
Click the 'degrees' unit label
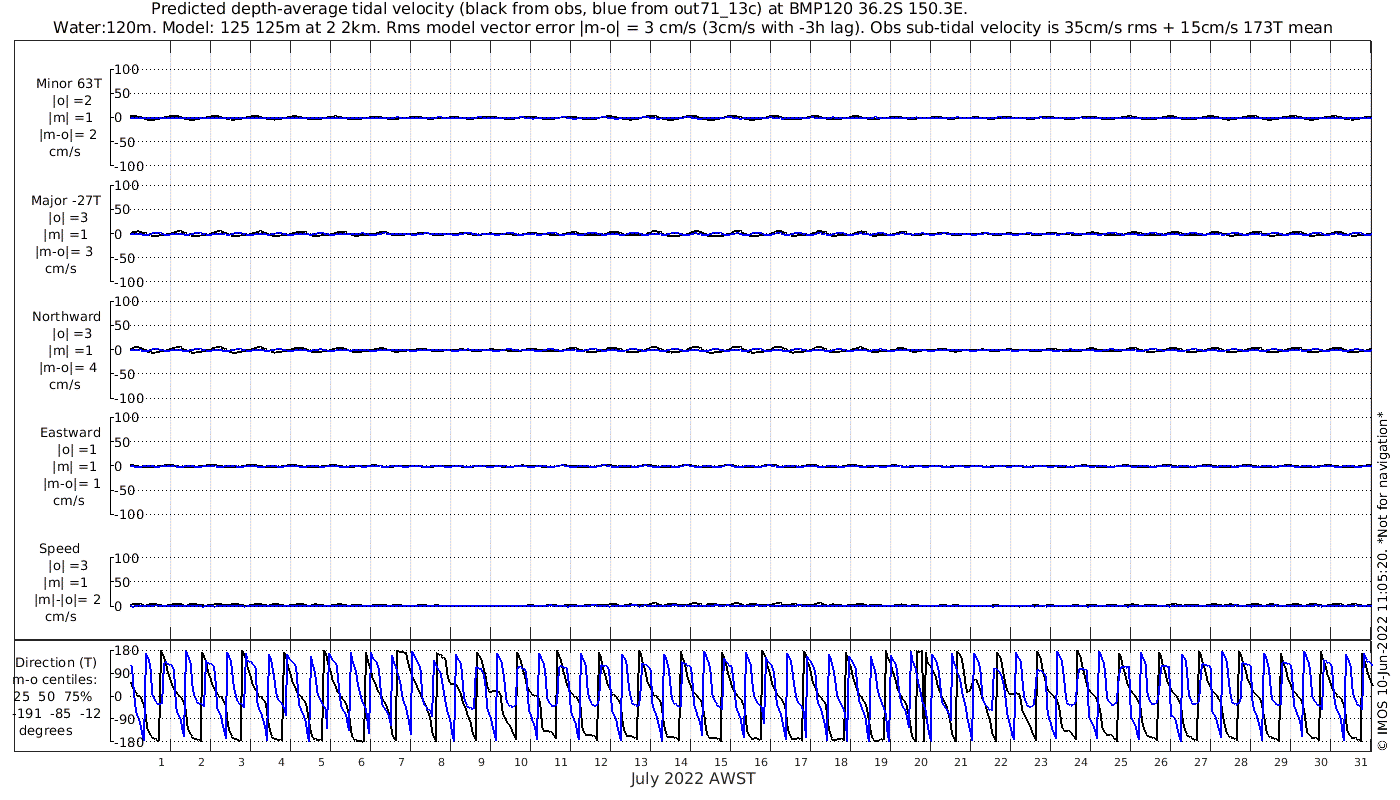coord(45,730)
